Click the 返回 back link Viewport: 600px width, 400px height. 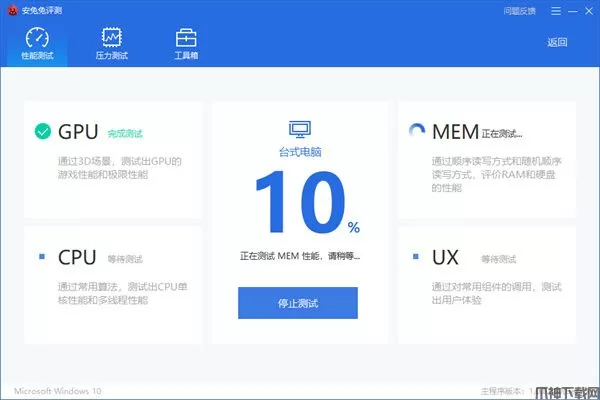pos(557,42)
